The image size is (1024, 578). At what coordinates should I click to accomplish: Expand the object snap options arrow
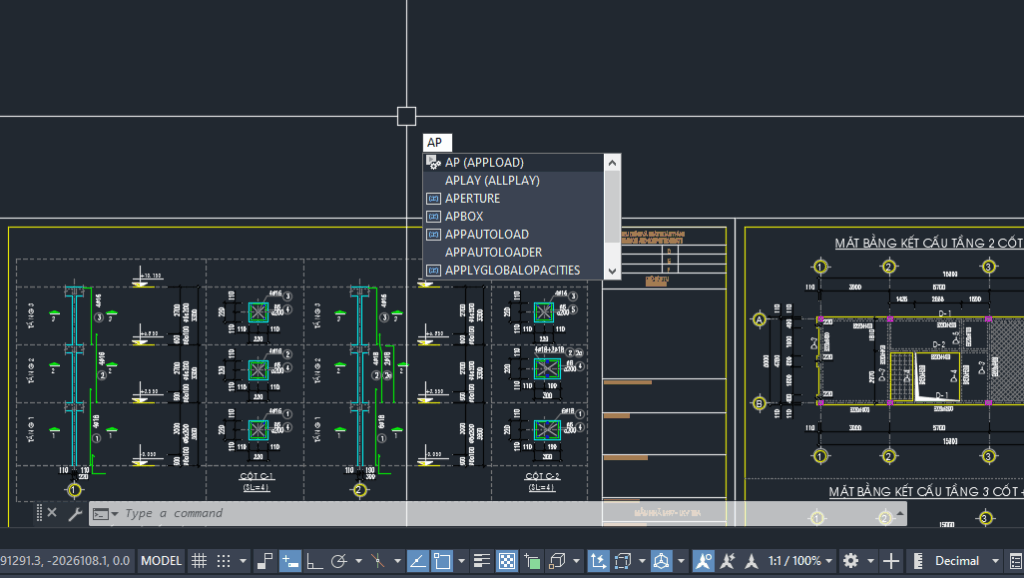tap(460, 561)
